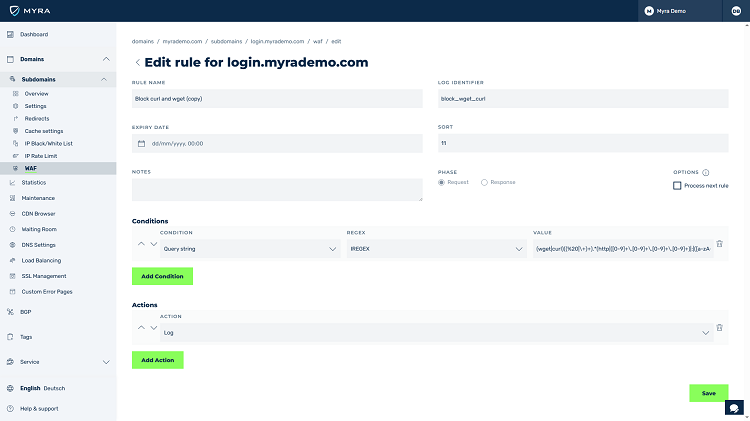Delete the Log action with trash icon
The width and height of the screenshot is (750, 421).
[719, 328]
